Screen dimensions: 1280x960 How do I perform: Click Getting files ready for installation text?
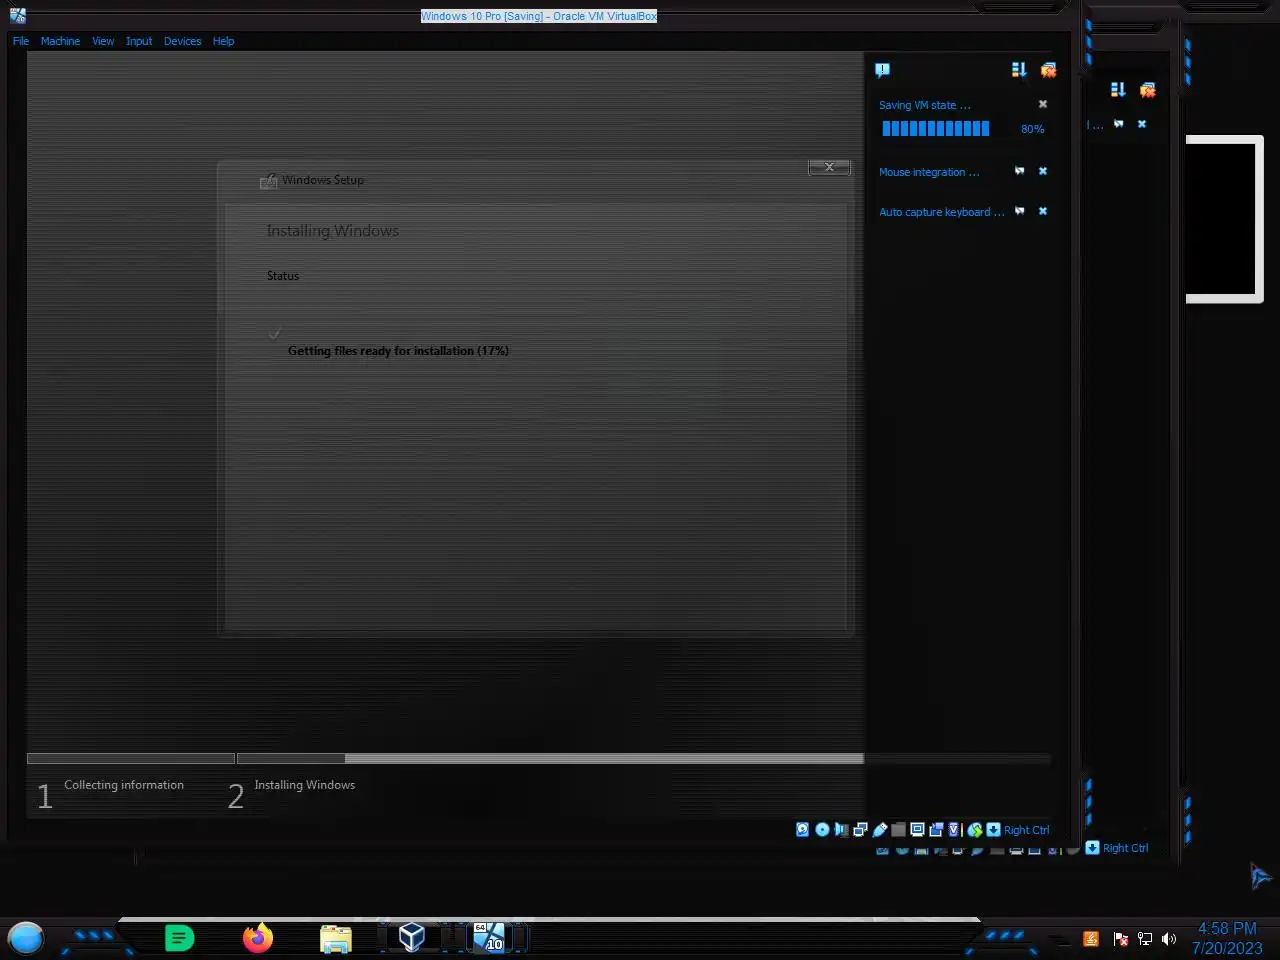point(398,351)
